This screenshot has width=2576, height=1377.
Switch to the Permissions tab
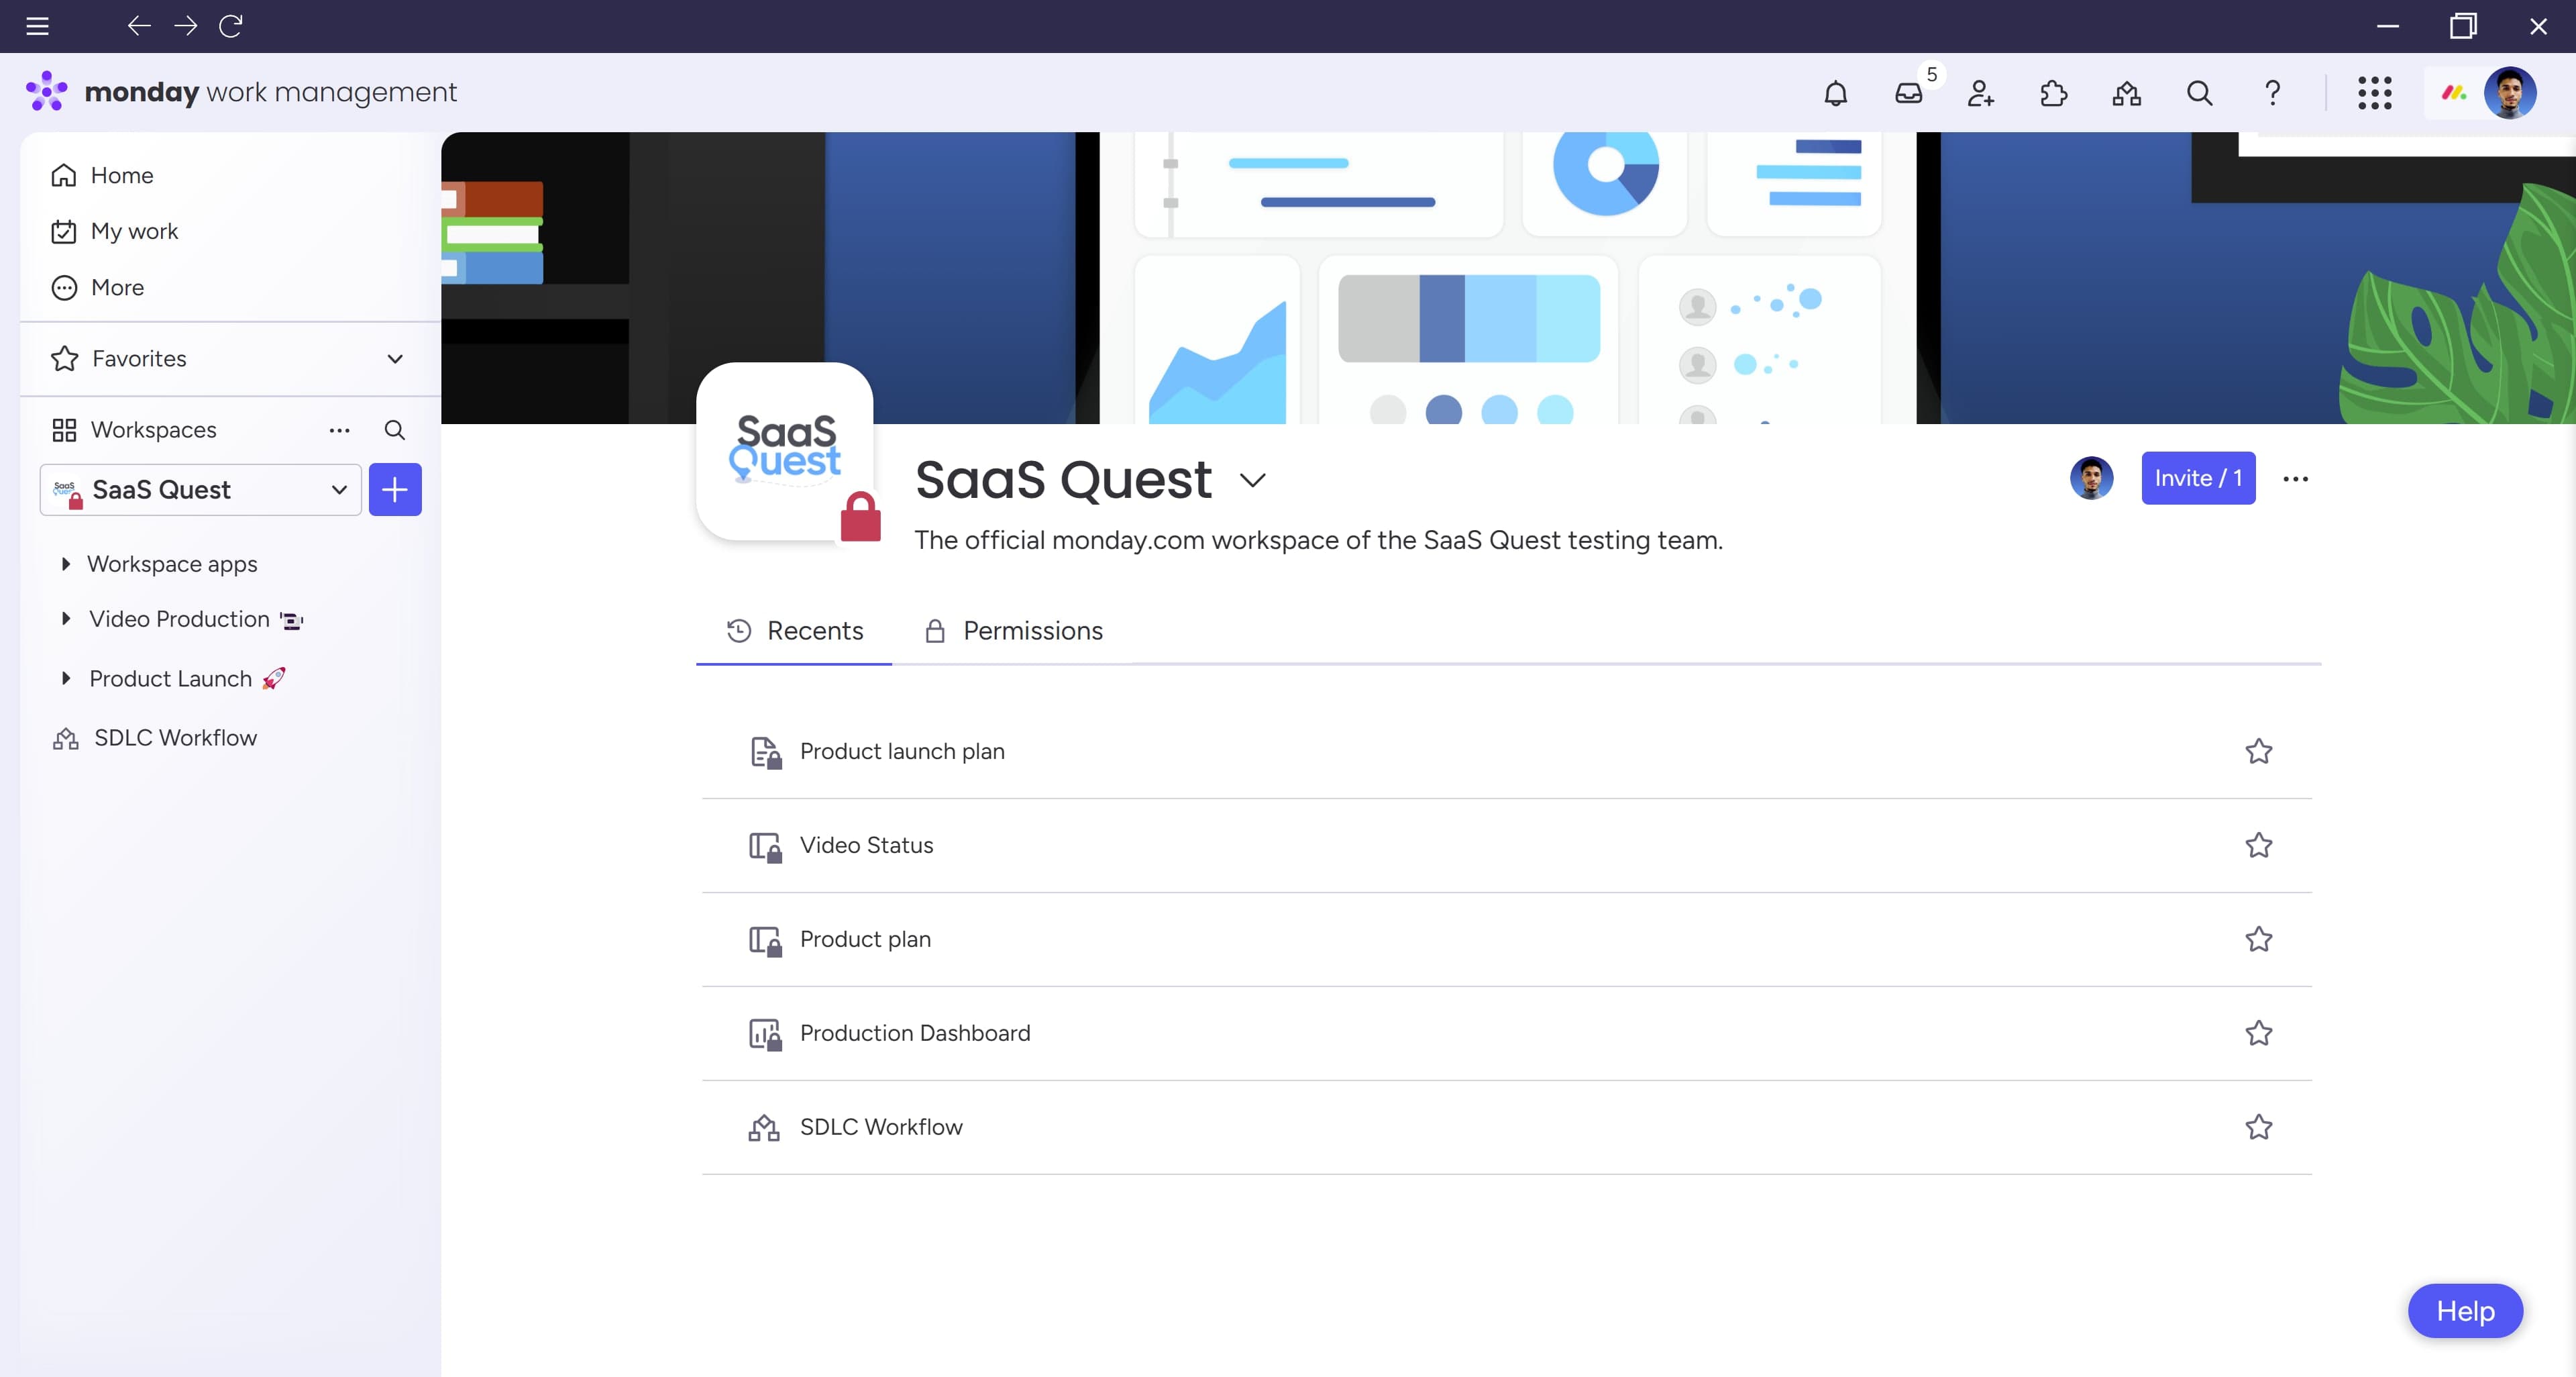pyautogui.click(x=1013, y=631)
